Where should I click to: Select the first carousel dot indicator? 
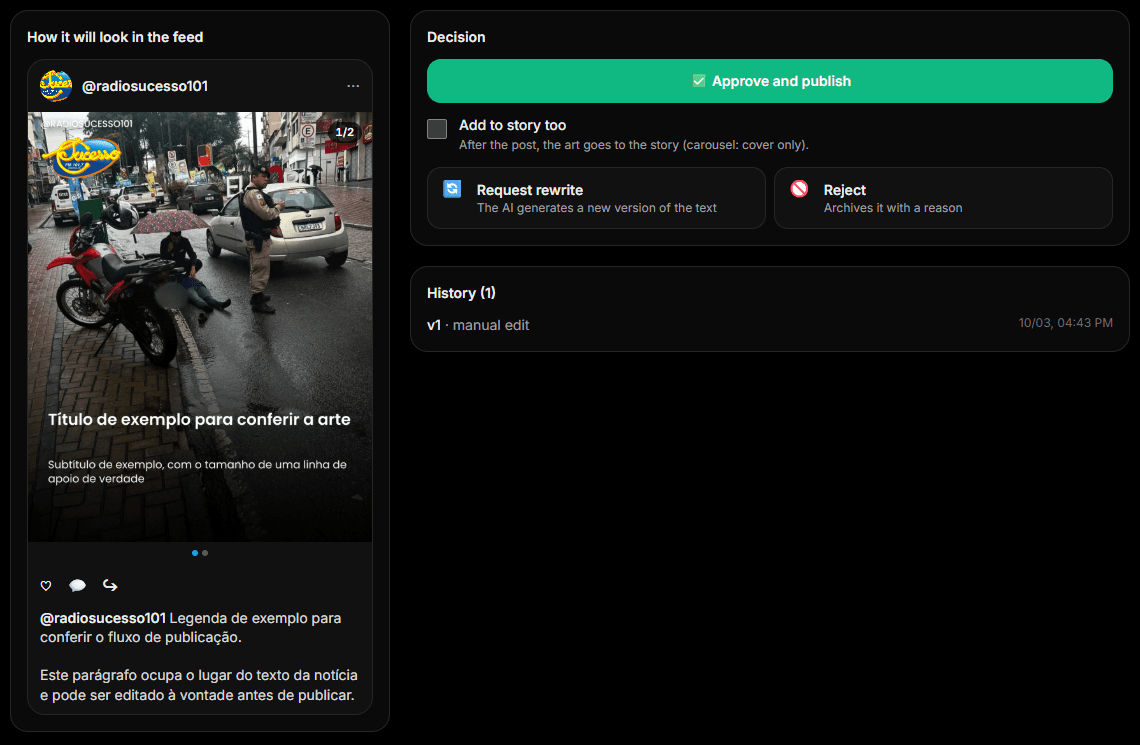195,553
